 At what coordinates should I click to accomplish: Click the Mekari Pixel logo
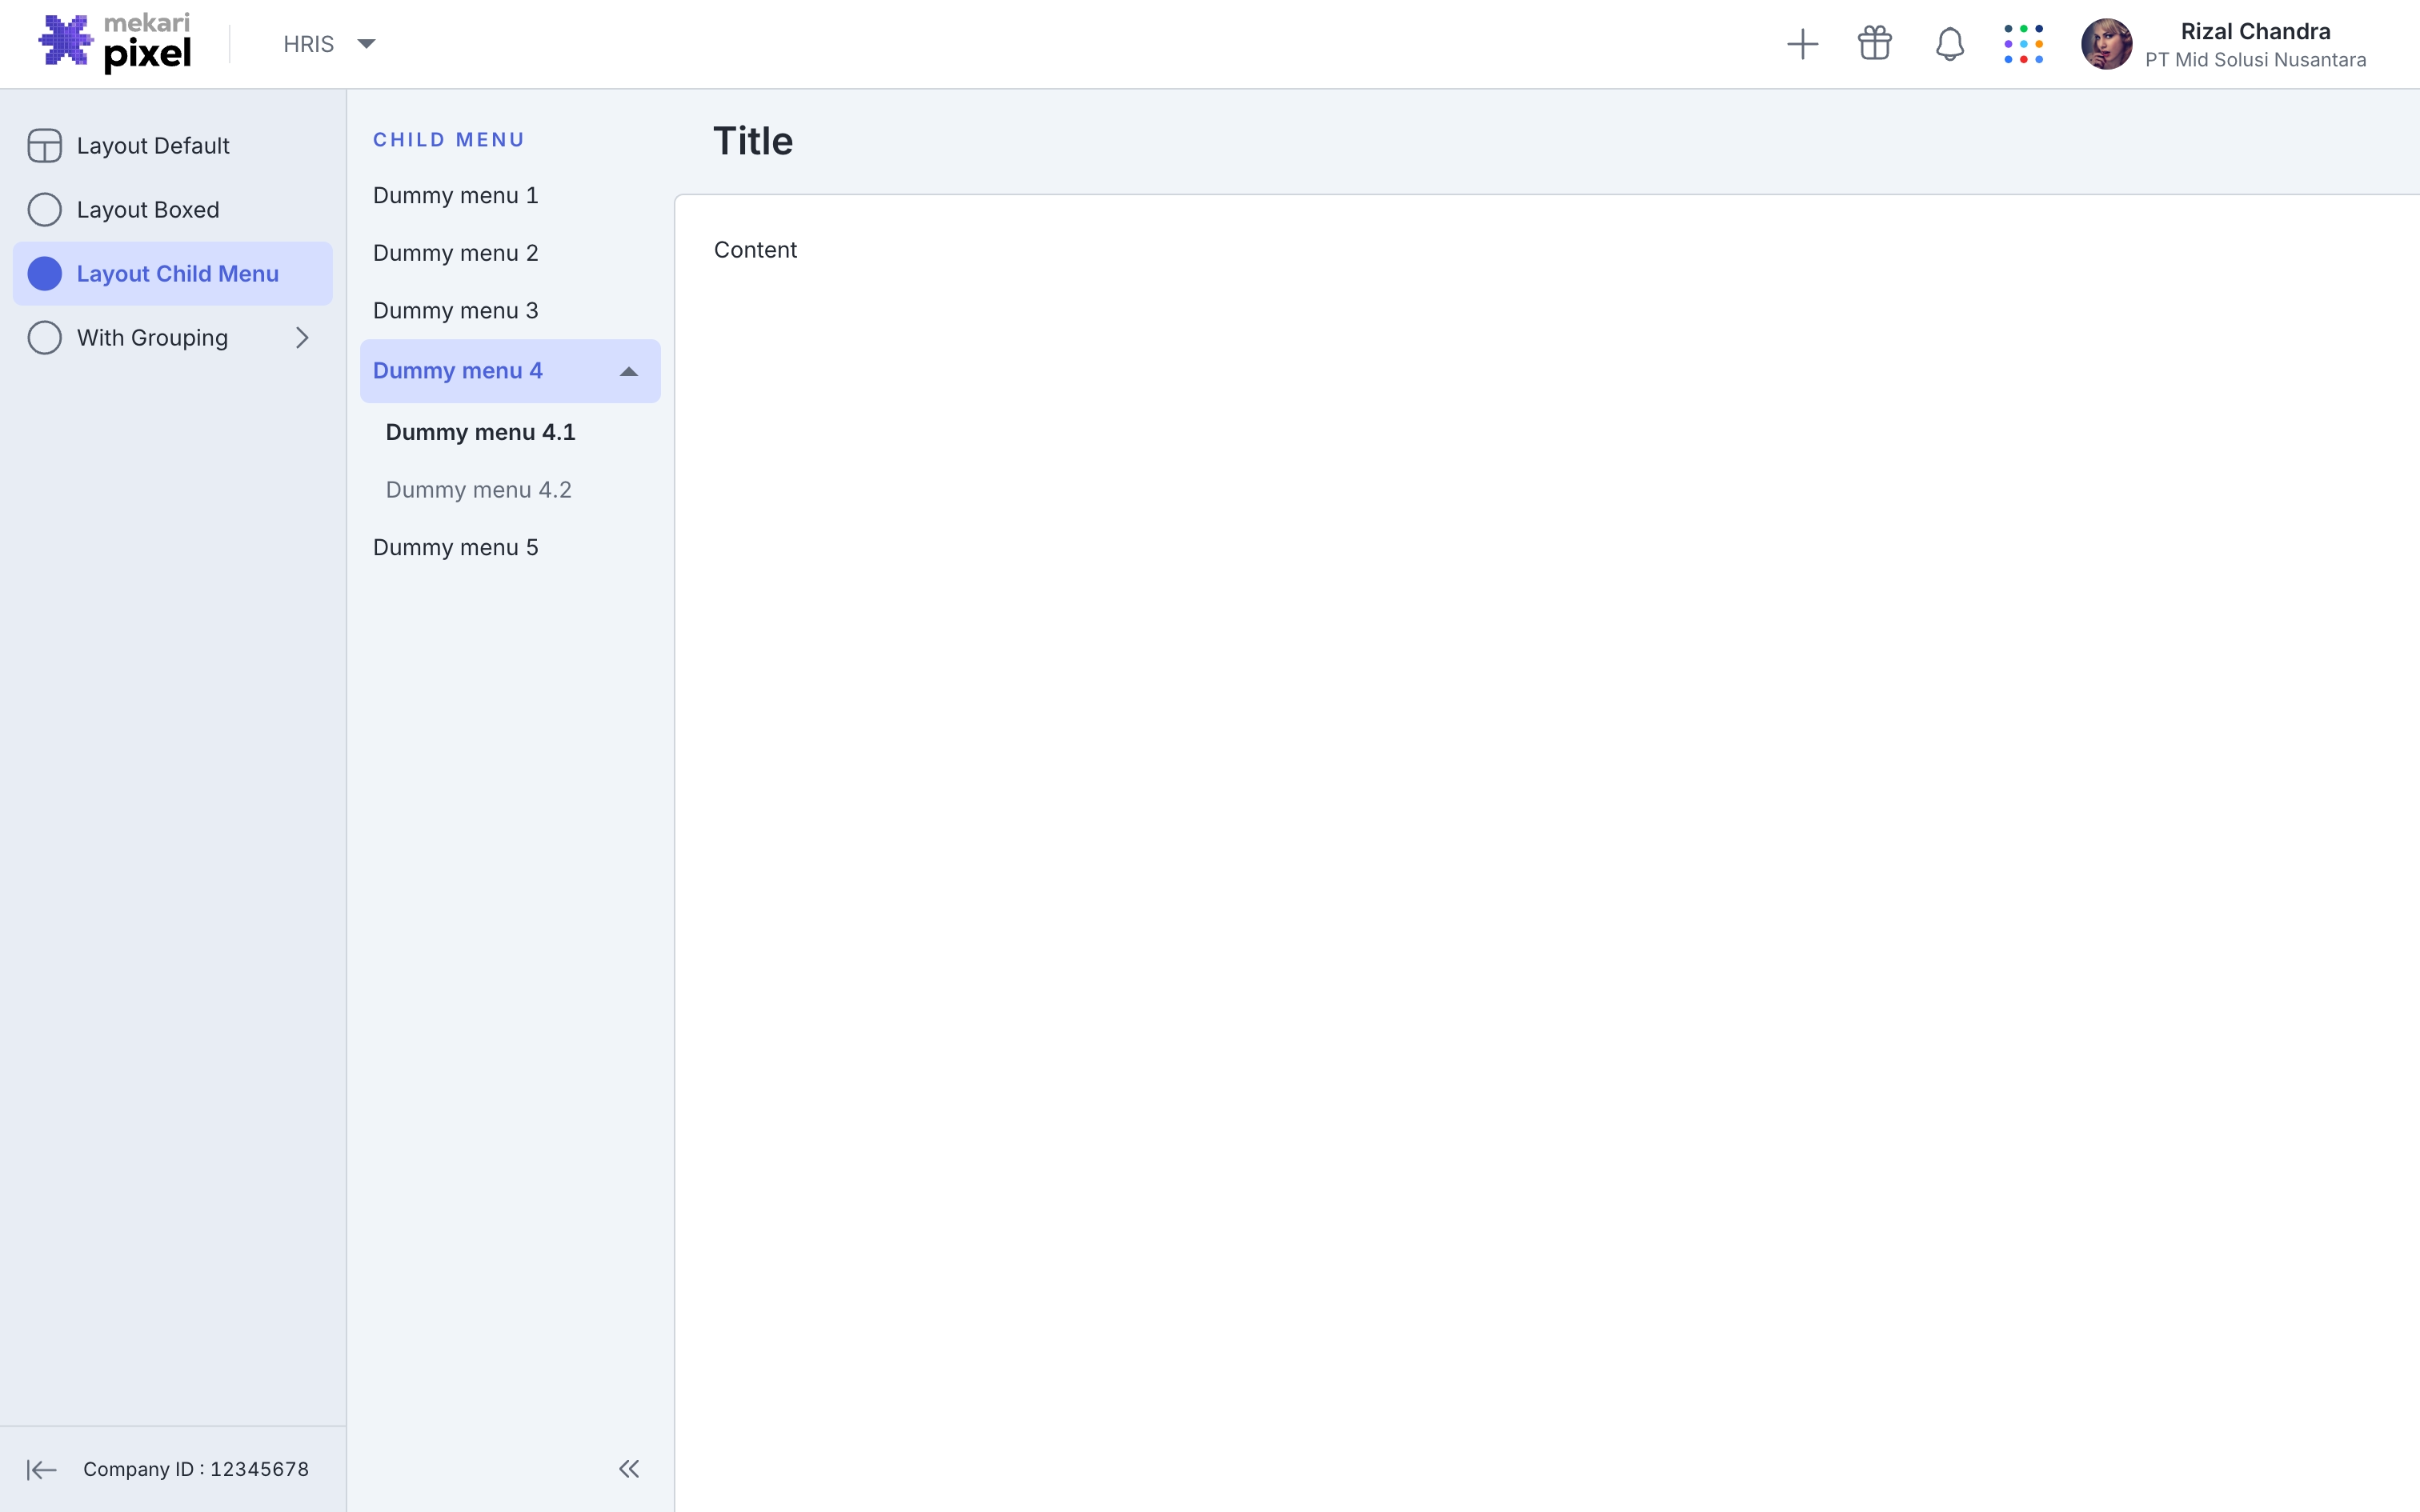pos(115,44)
